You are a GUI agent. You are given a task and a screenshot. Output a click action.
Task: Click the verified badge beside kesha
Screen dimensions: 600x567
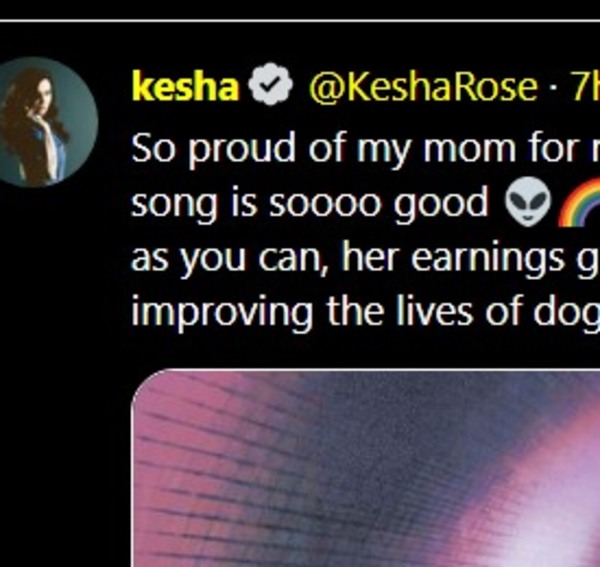pyautogui.click(x=270, y=89)
